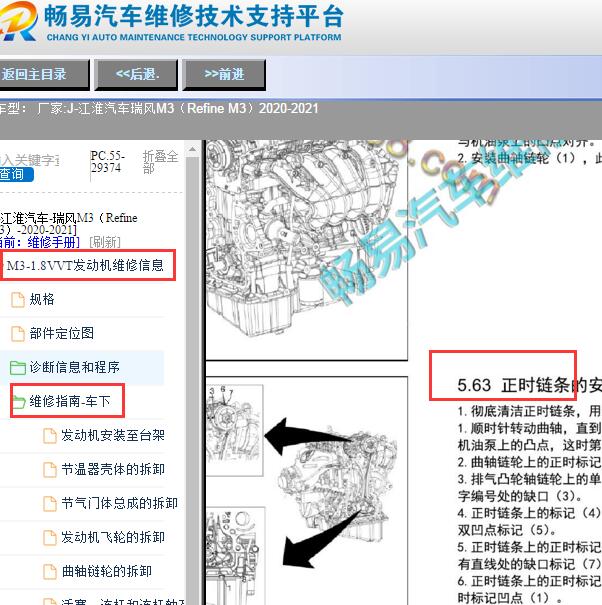The image size is (602, 605).
Task: Expand the 诊断信息和程序 folder
Action: pos(74,367)
